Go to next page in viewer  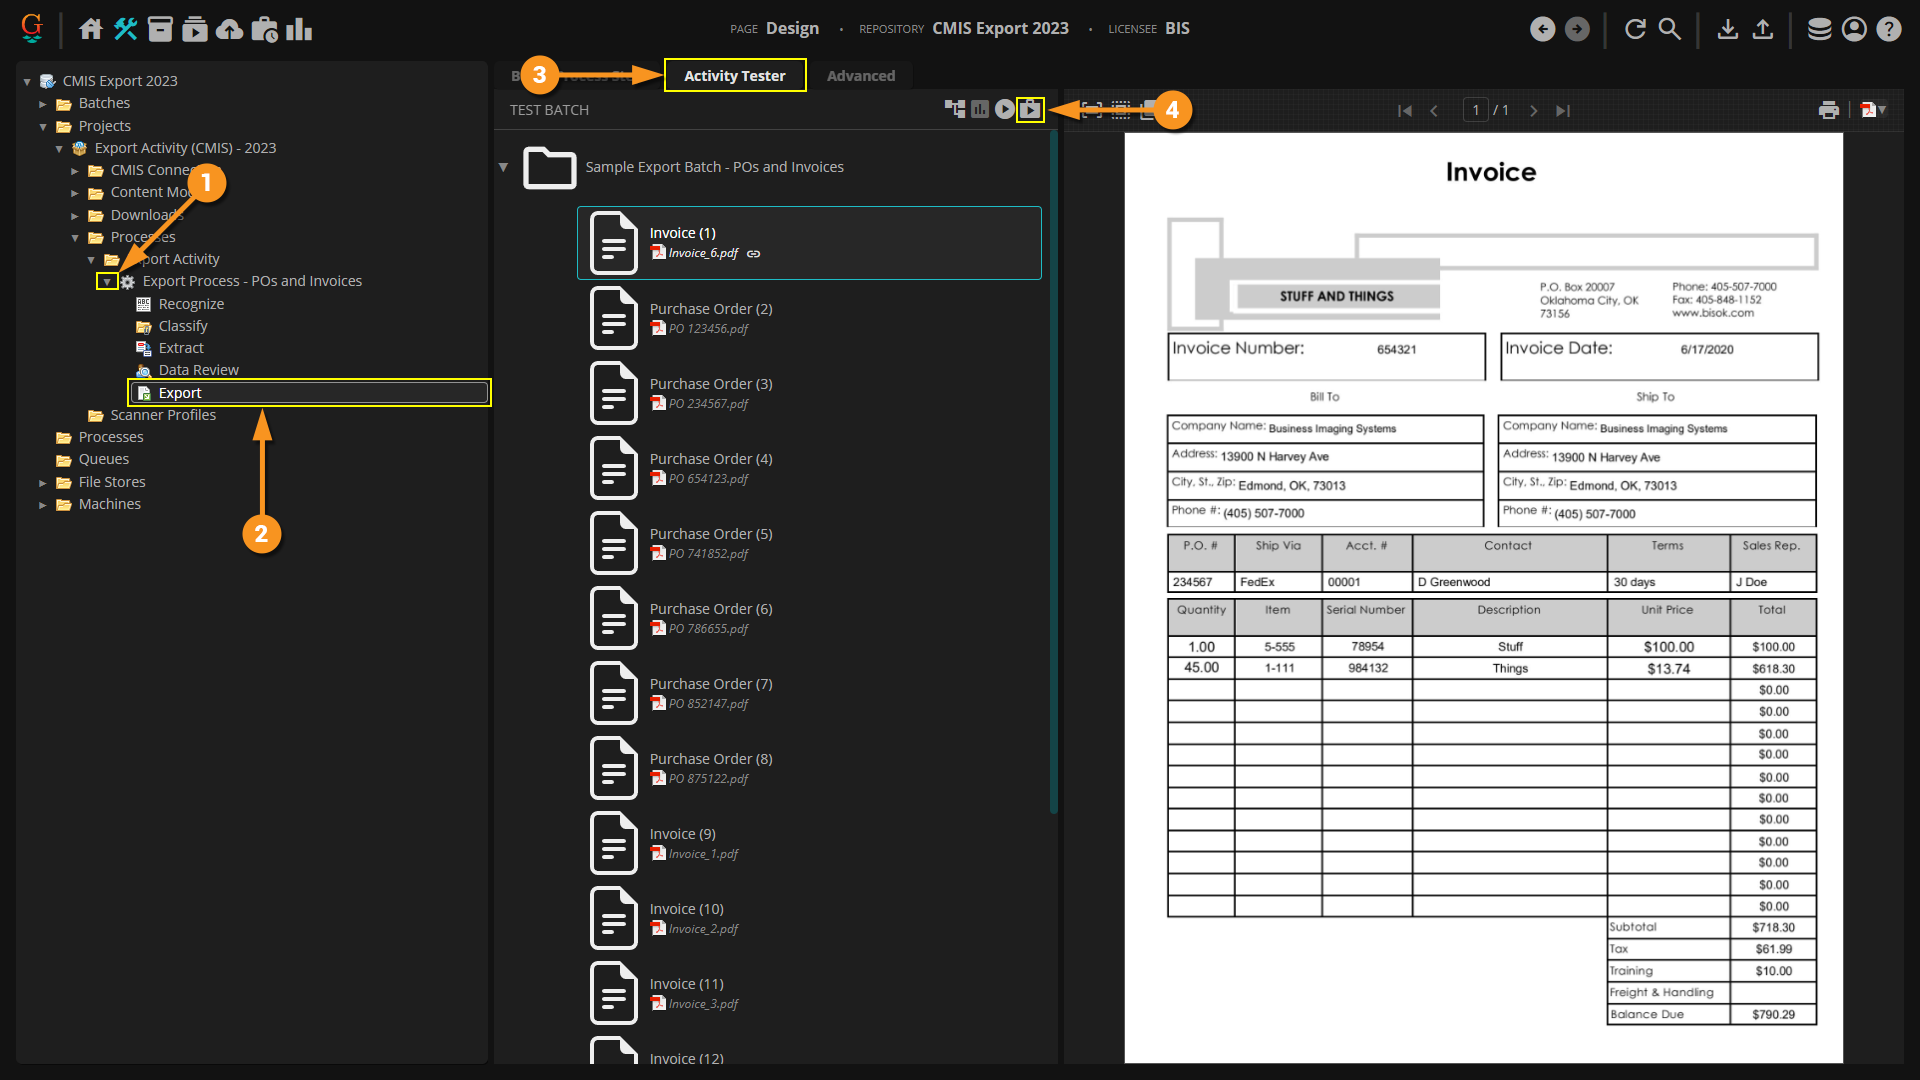pyautogui.click(x=1533, y=111)
